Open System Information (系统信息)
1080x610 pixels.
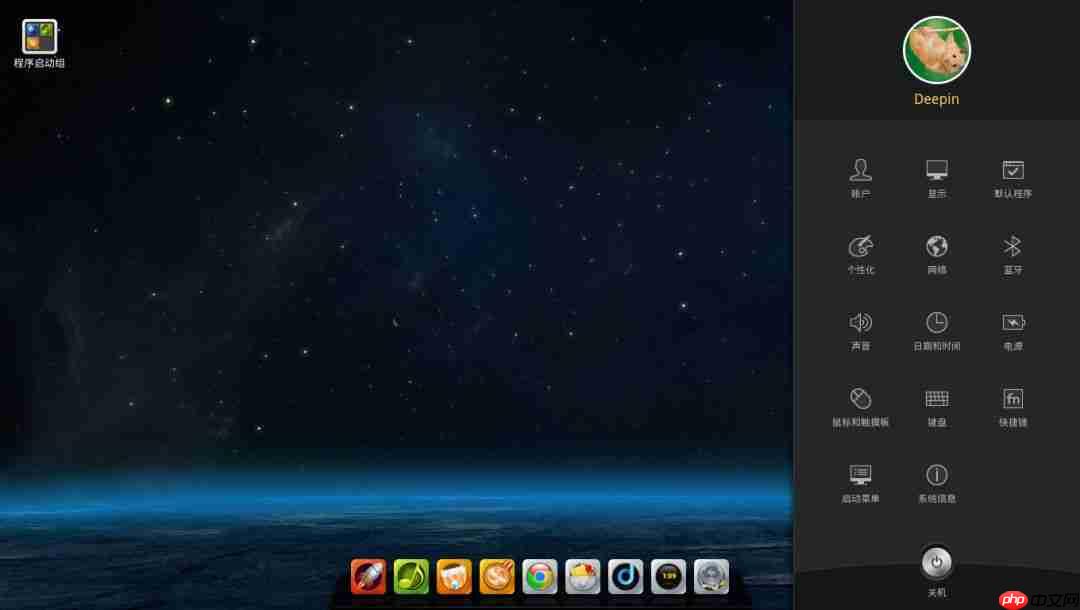coord(936,481)
